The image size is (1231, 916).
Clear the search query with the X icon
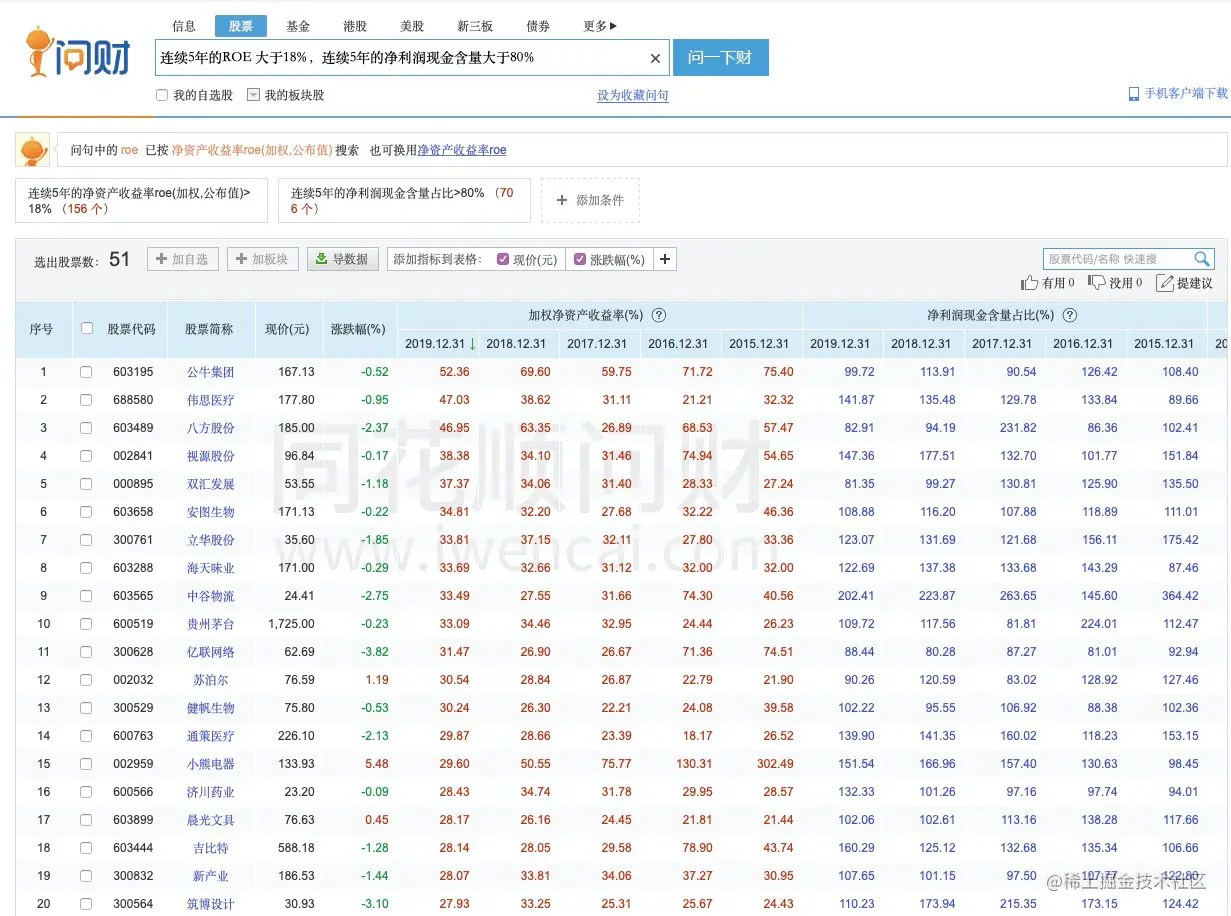pyautogui.click(x=655, y=58)
